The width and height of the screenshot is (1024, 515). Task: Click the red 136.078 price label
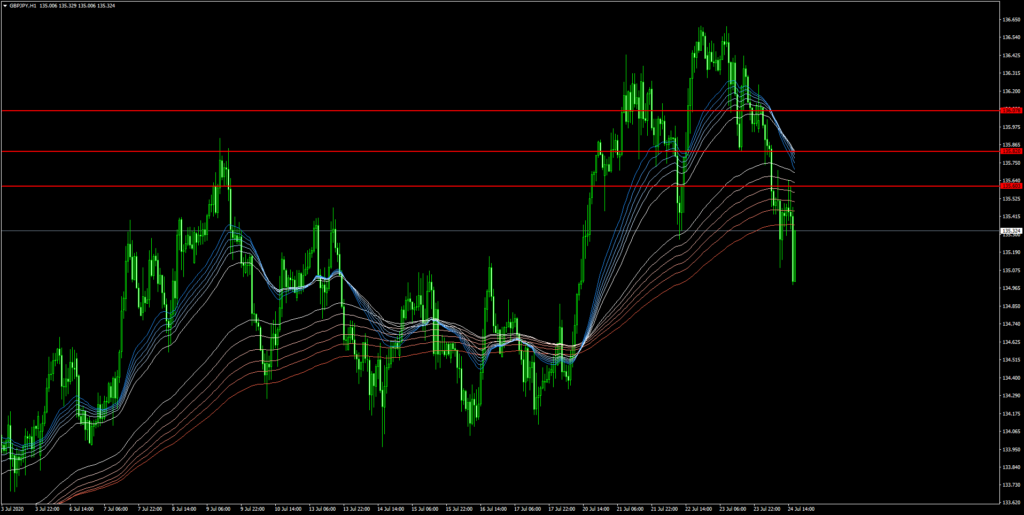[1010, 110]
